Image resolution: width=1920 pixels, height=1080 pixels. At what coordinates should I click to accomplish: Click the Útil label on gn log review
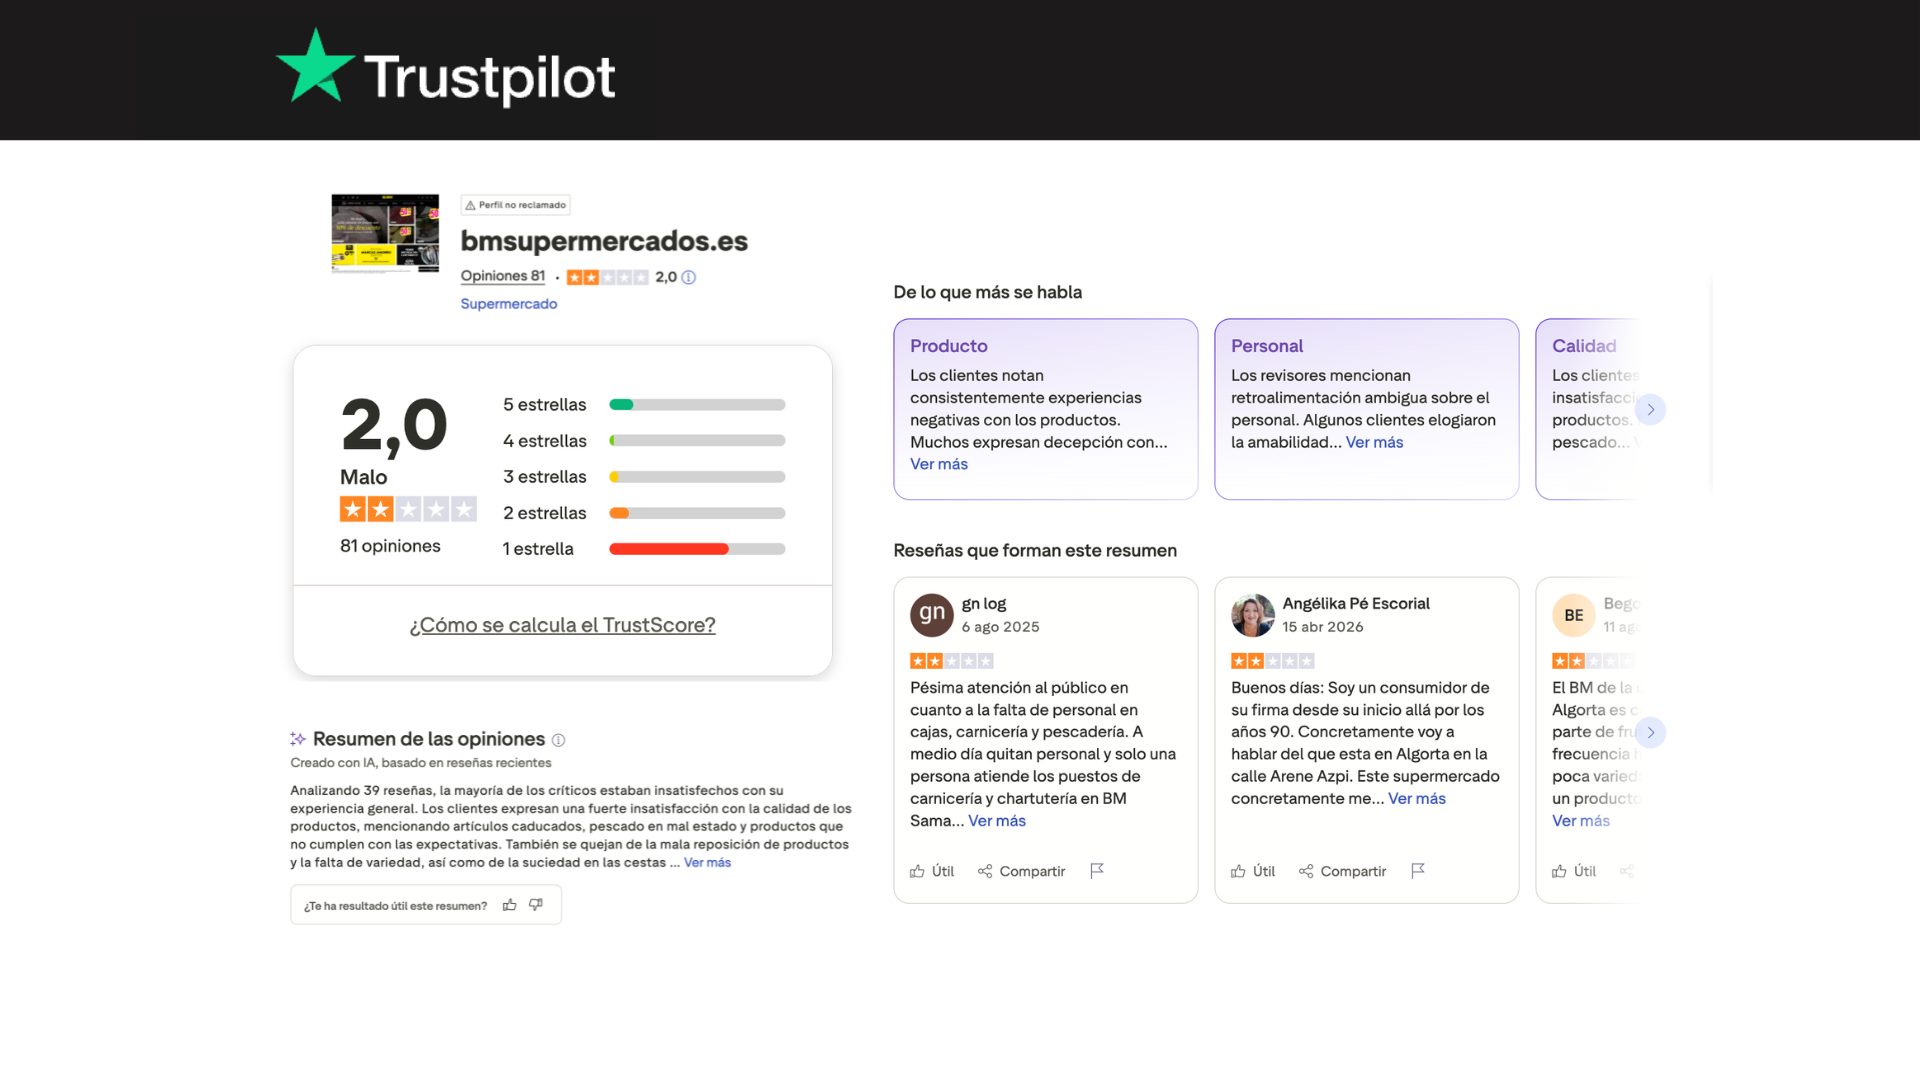point(943,871)
